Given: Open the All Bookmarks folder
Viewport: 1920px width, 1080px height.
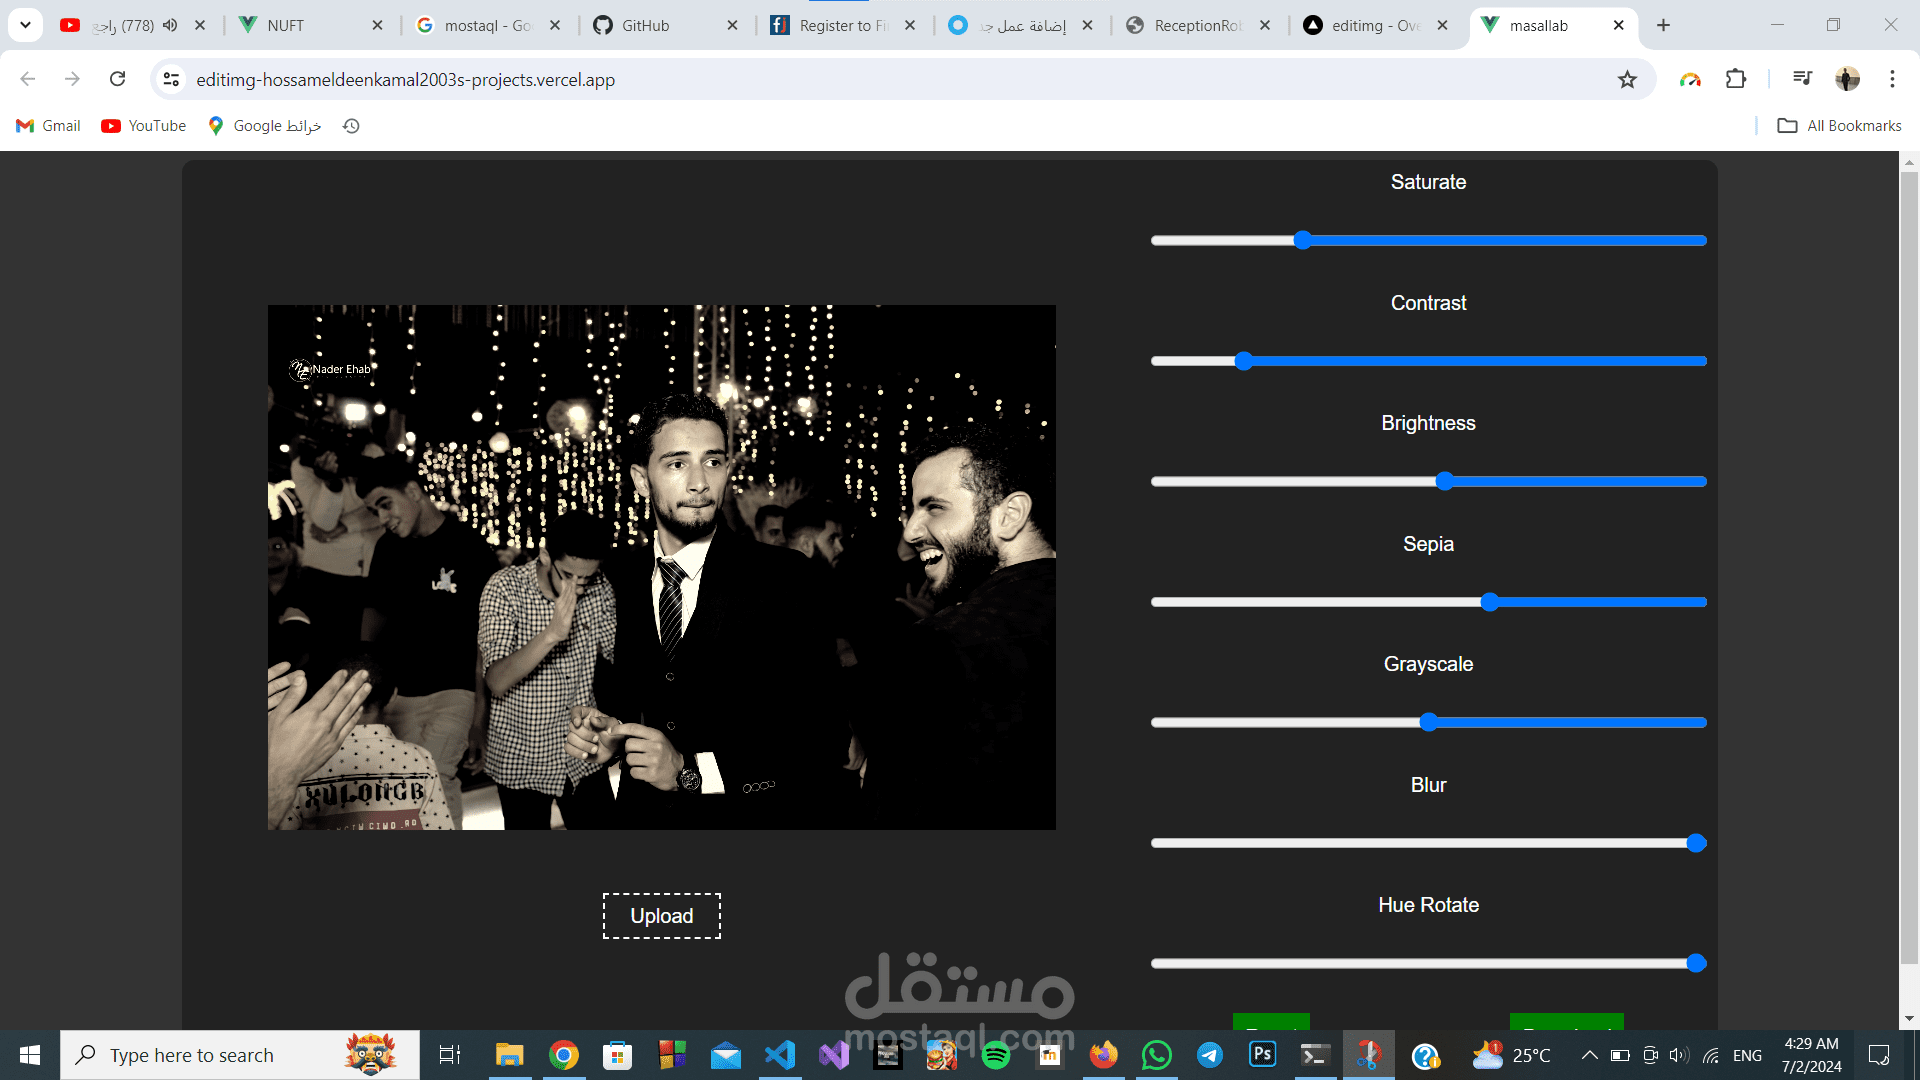Looking at the screenshot, I should tap(1840, 126).
